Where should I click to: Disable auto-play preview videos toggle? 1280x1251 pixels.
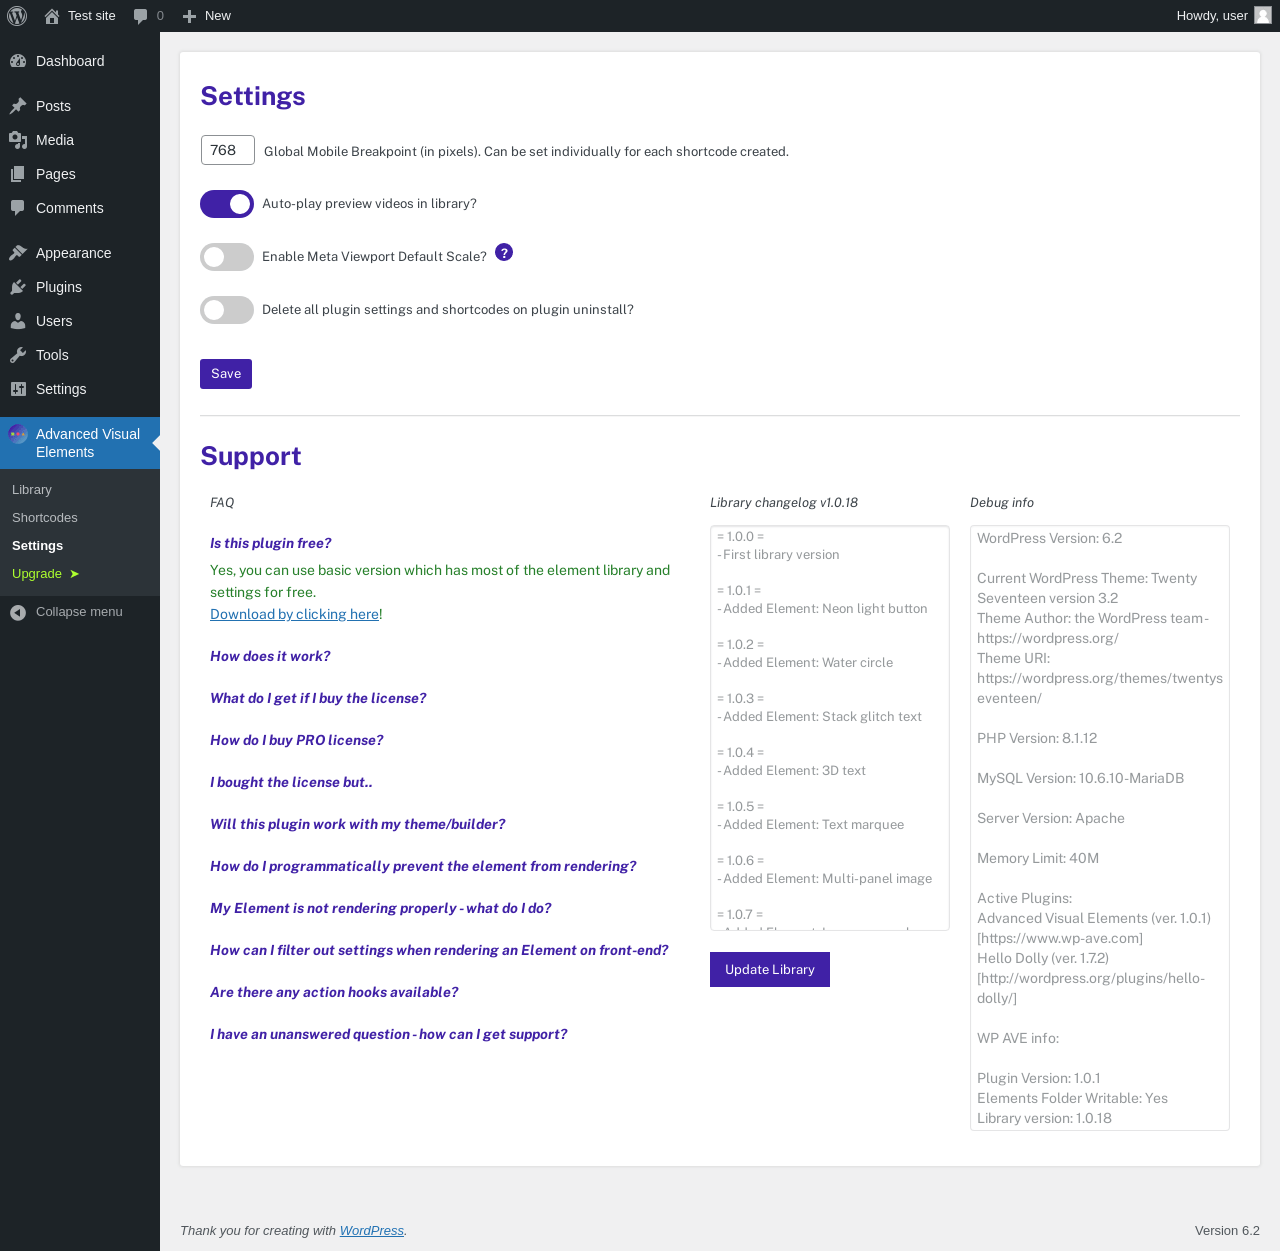coord(227,204)
